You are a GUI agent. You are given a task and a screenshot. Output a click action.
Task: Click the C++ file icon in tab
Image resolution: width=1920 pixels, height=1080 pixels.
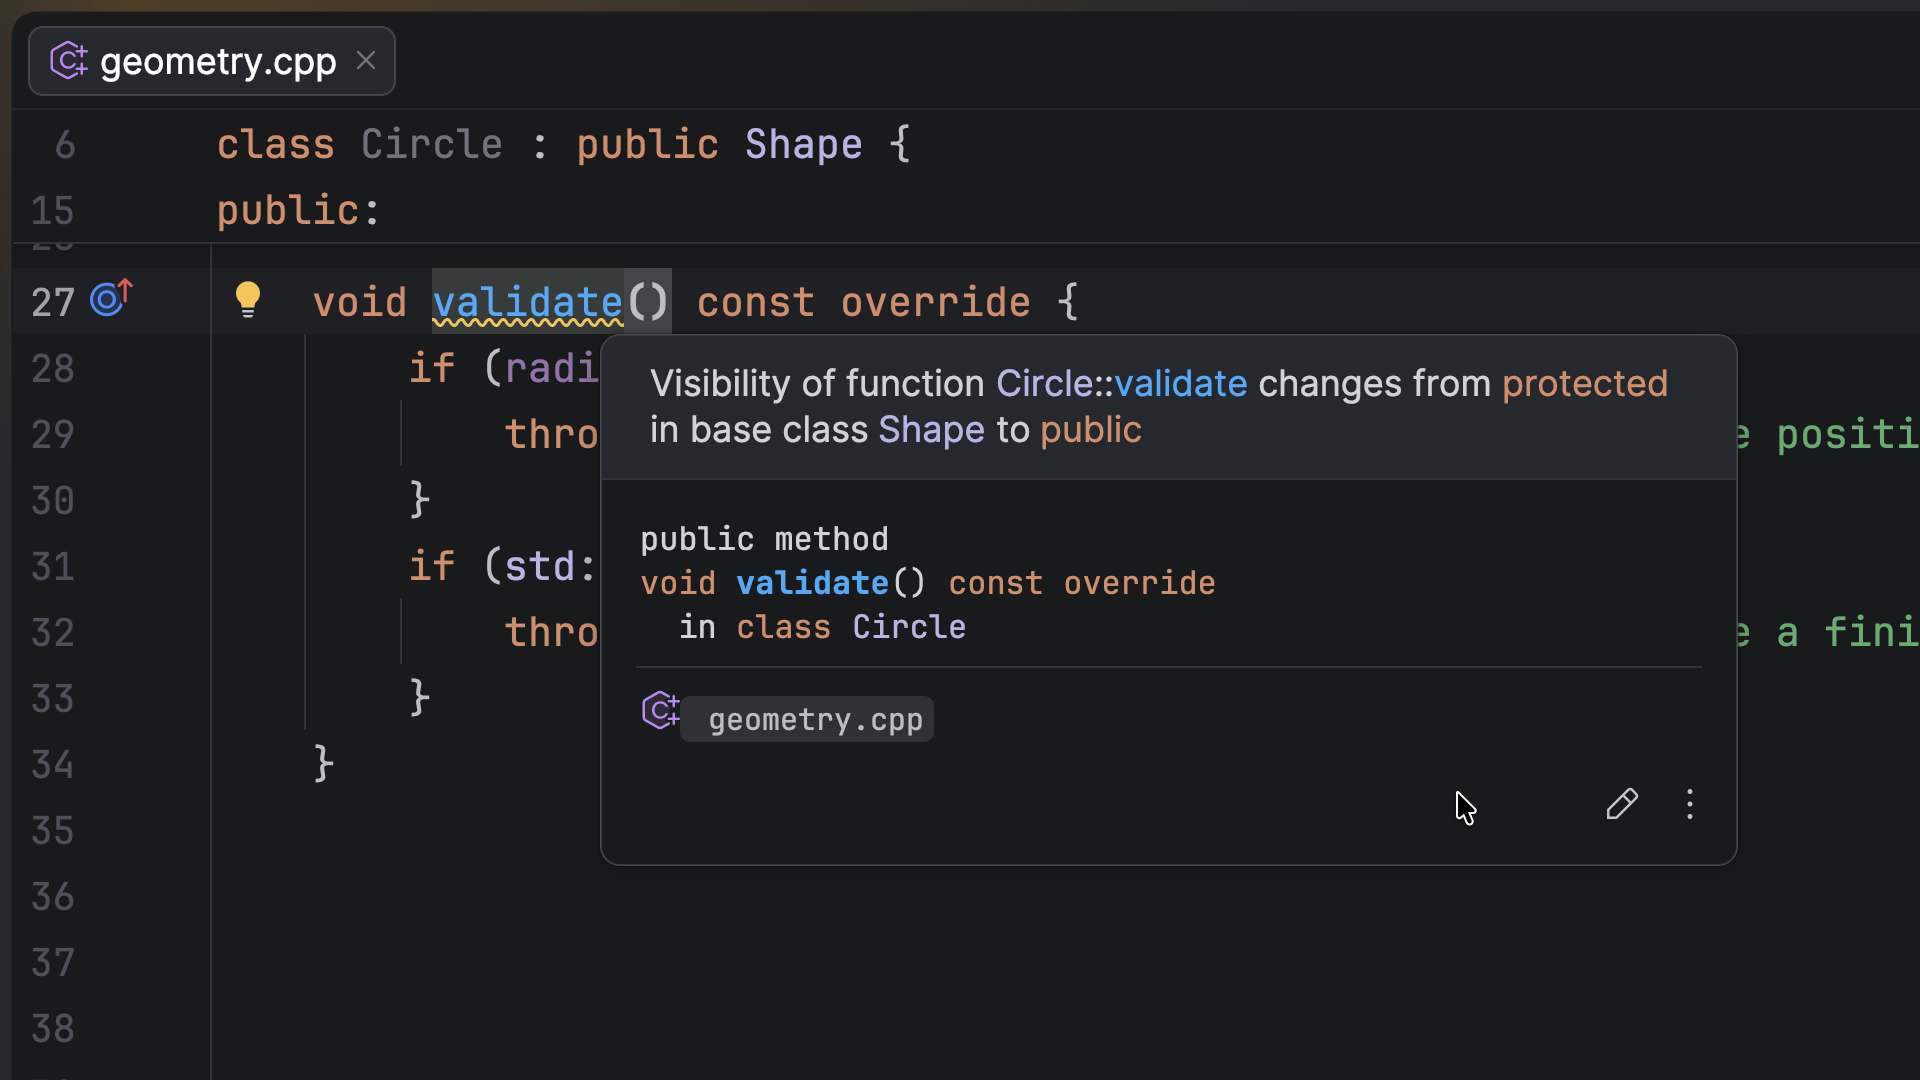pyautogui.click(x=68, y=61)
